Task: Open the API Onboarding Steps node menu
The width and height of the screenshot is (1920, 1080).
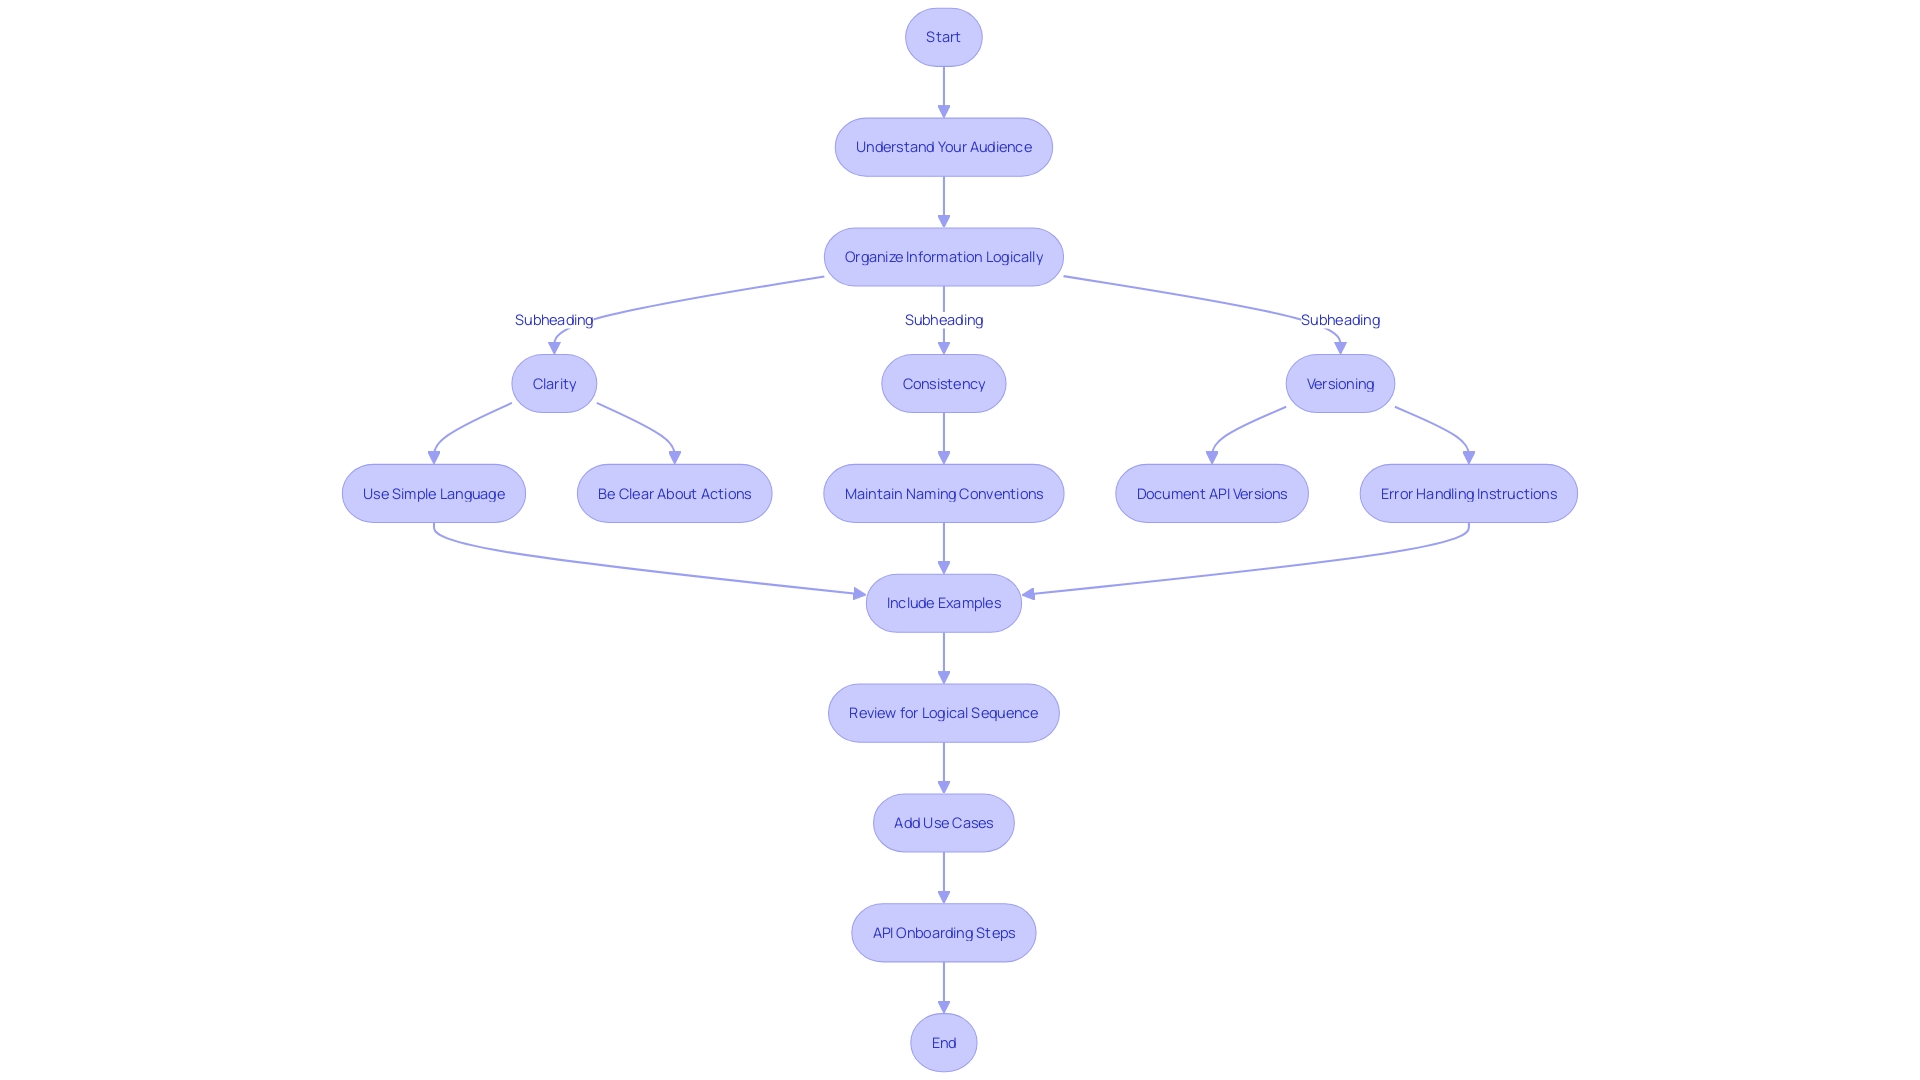Action: pyautogui.click(x=944, y=932)
